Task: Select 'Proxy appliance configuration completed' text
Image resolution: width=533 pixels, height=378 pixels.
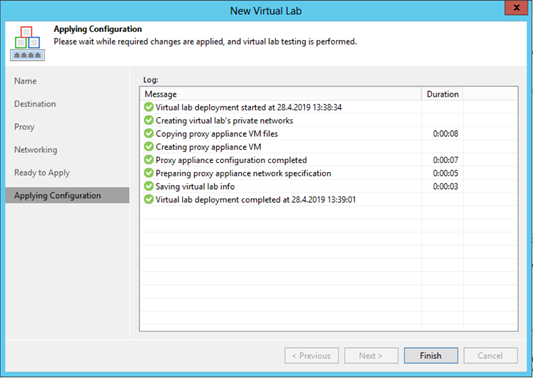Action: click(x=231, y=160)
